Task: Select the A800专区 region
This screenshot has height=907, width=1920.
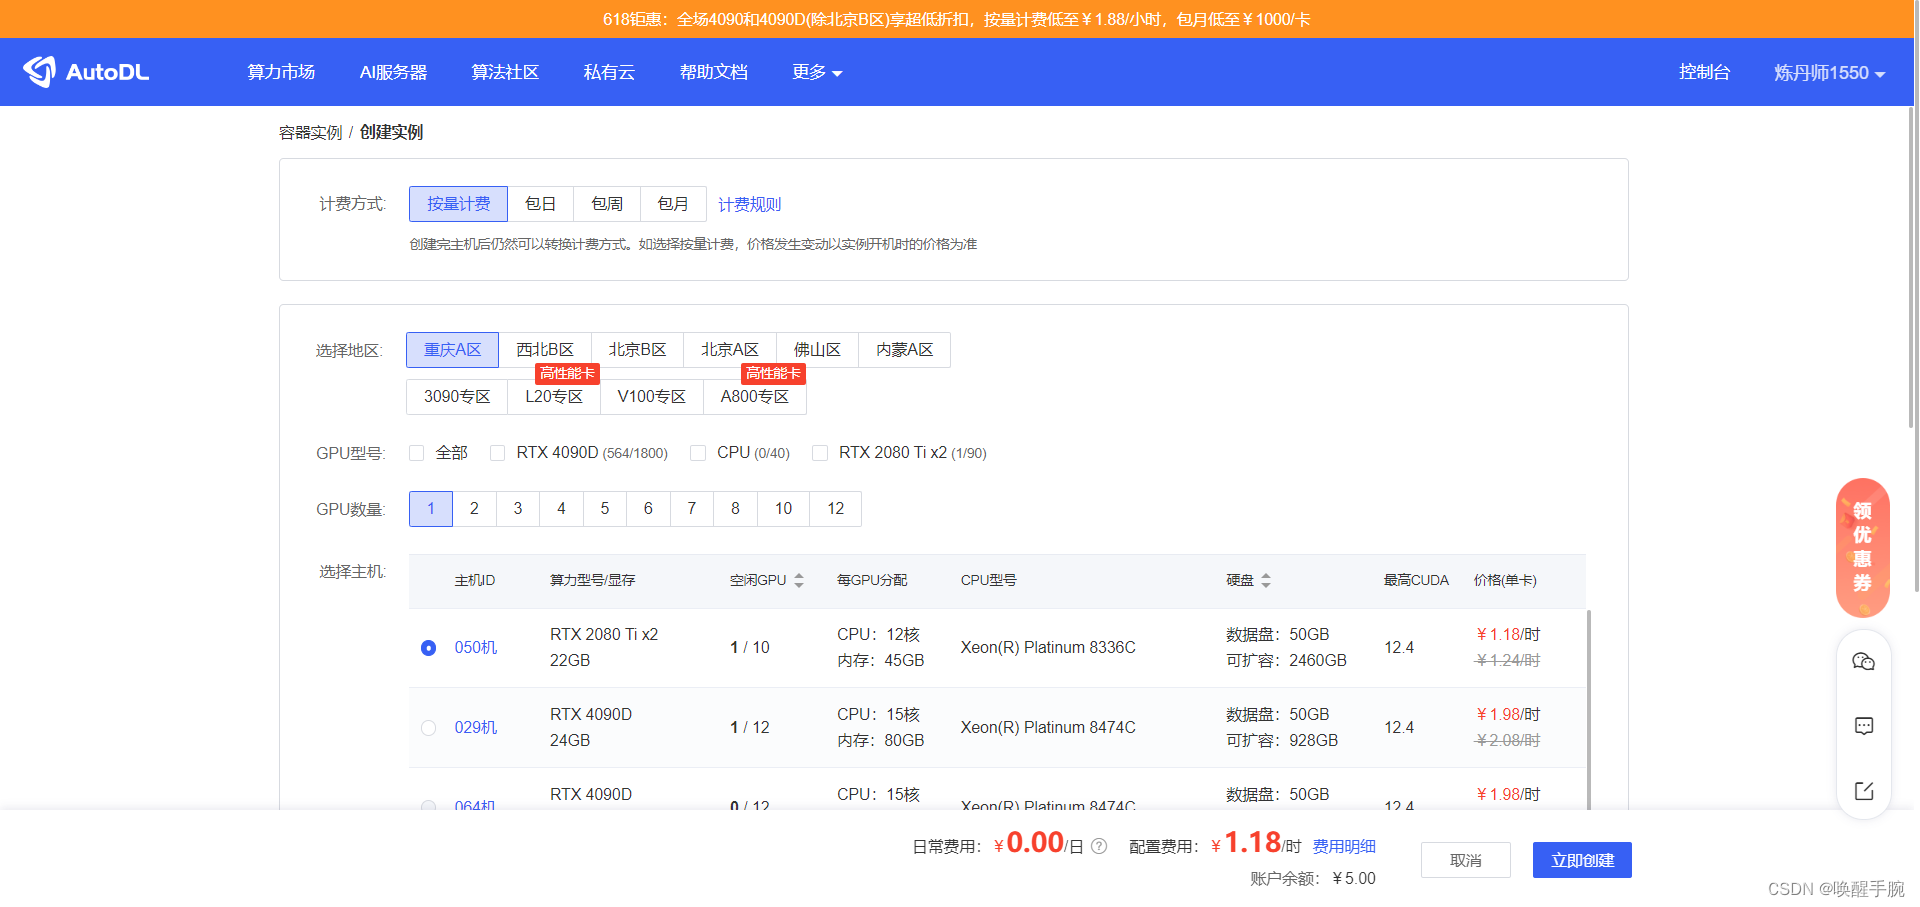Action: click(x=755, y=397)
